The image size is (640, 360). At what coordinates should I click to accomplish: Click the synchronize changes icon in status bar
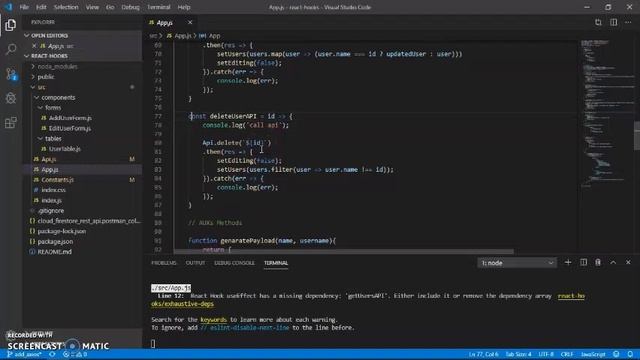point(52,354)
